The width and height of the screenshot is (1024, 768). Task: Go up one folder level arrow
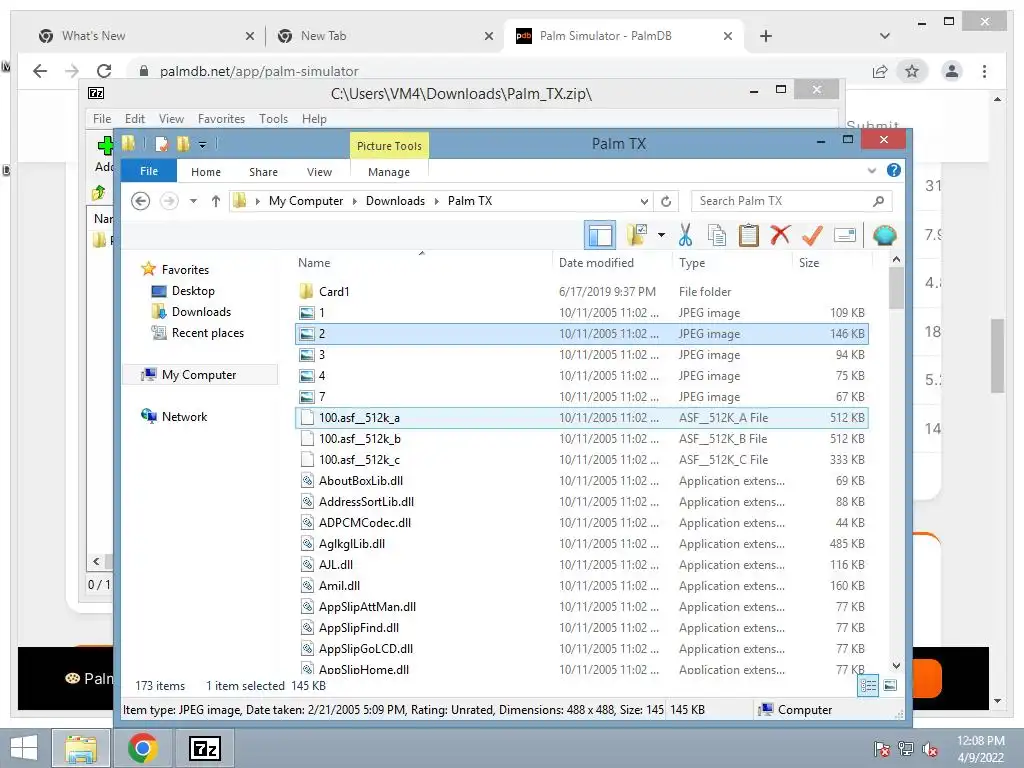216,201
